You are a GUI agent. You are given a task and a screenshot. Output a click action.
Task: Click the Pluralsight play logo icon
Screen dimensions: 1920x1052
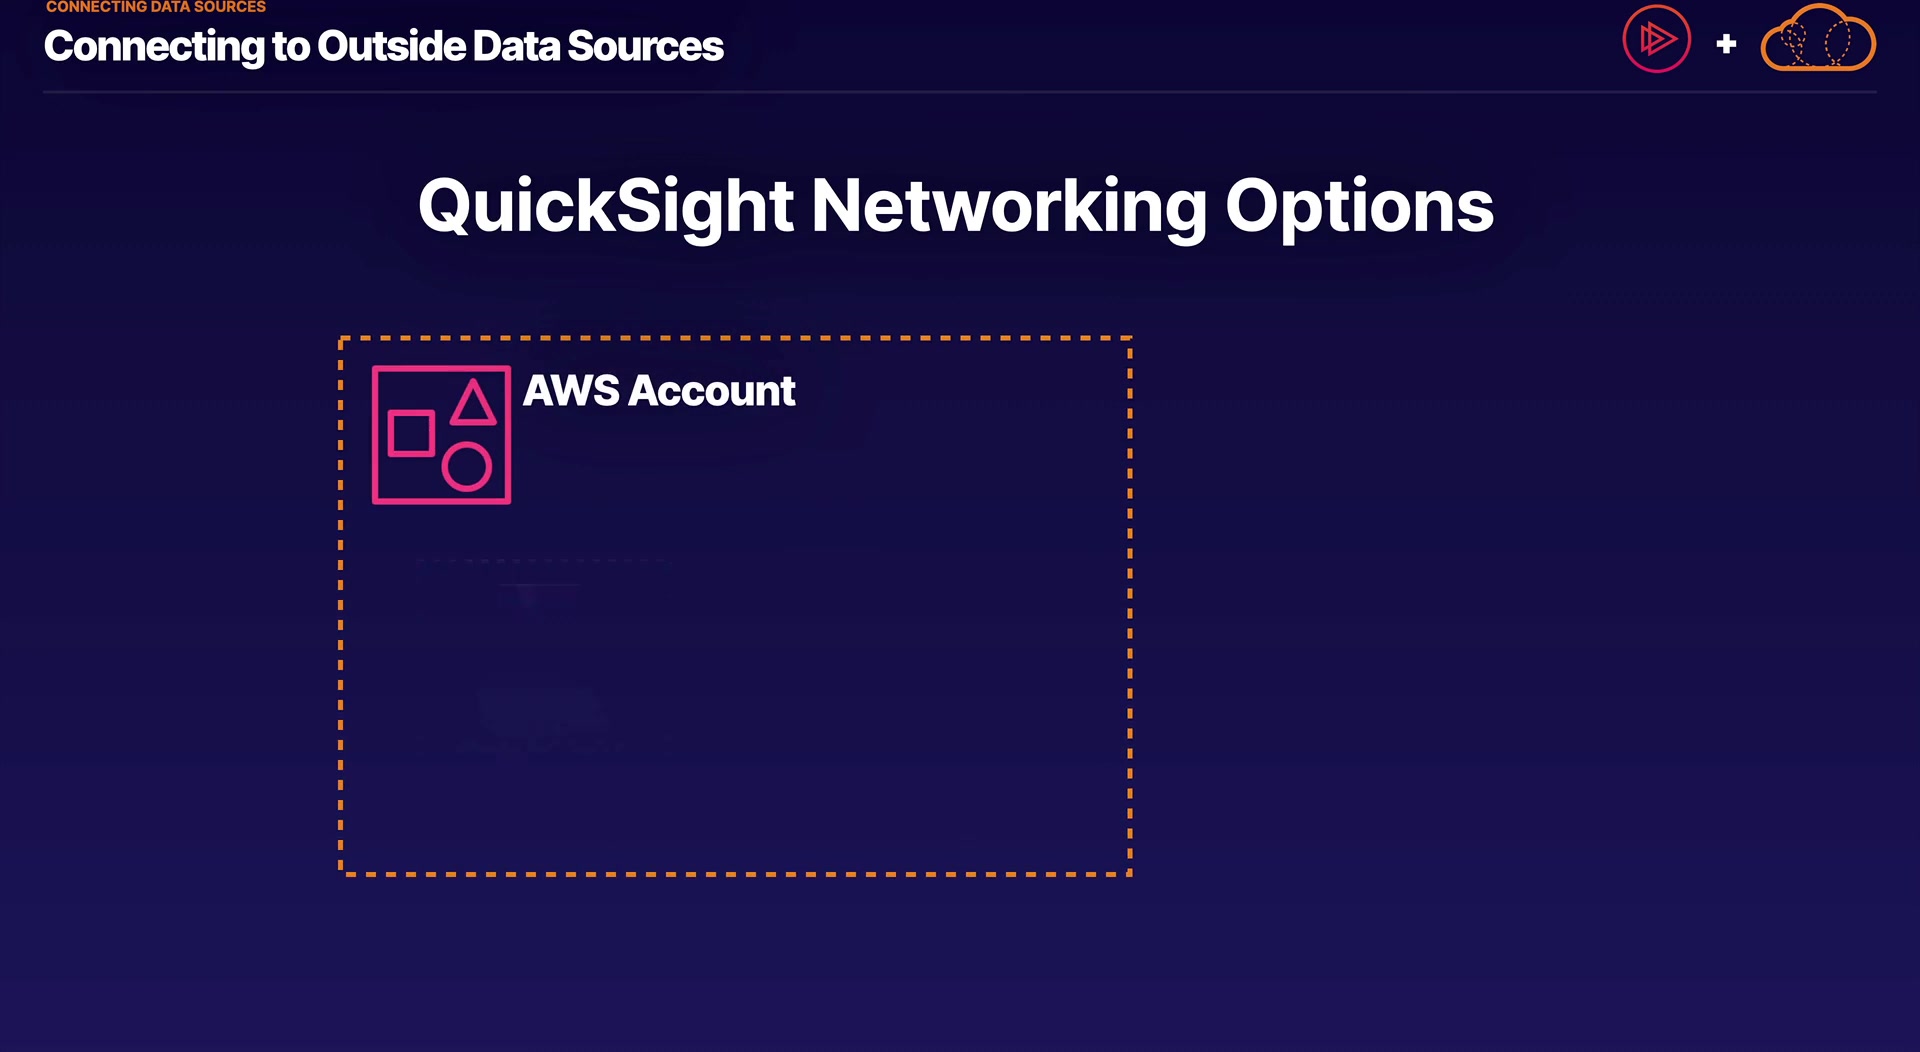pos(1656,40)
